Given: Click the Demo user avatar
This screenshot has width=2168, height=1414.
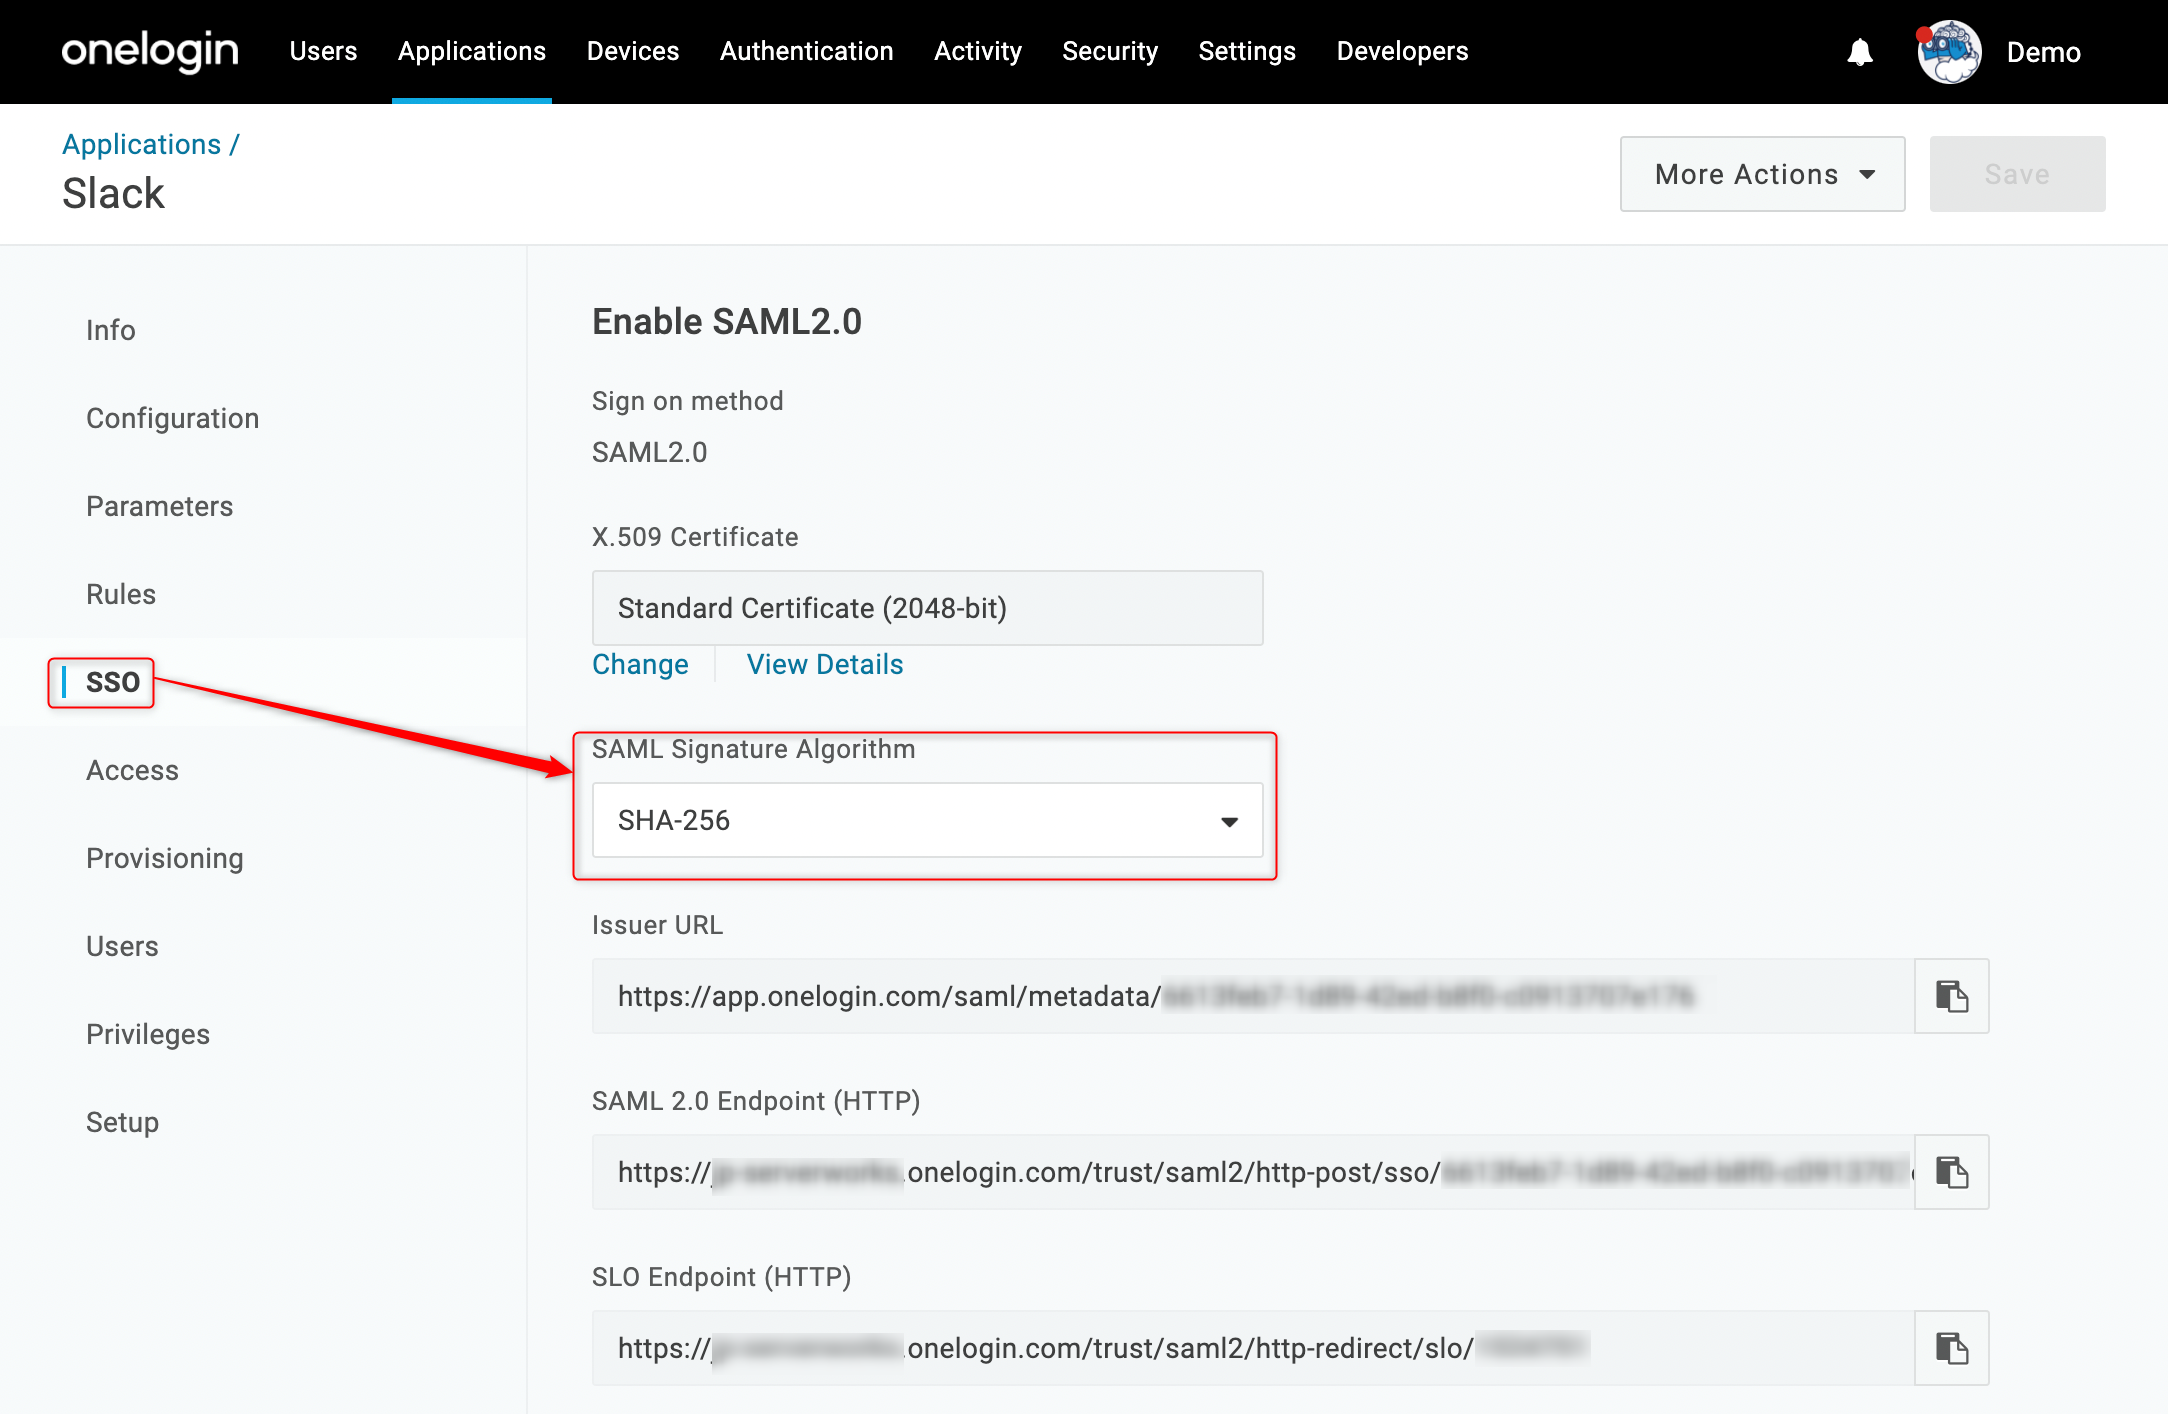Looking at the screenshot, I should 1949,52.
